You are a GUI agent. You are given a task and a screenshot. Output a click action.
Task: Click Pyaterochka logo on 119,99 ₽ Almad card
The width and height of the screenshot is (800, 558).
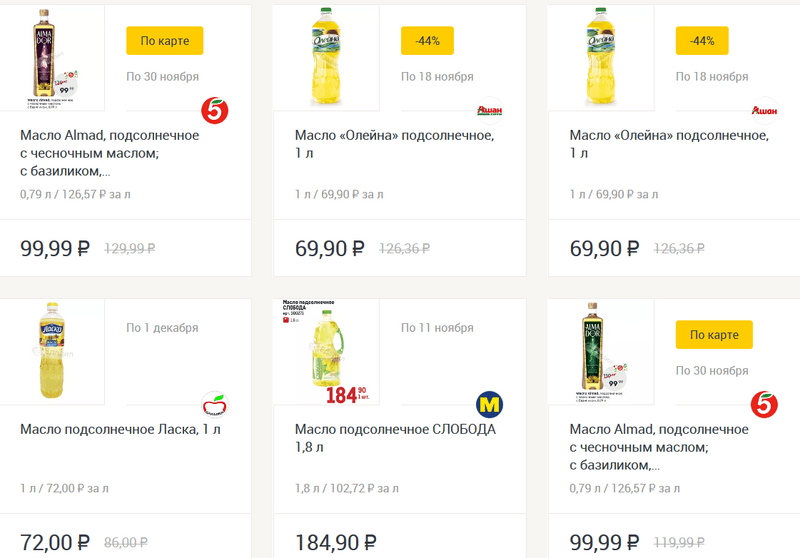tap(764, 404)
